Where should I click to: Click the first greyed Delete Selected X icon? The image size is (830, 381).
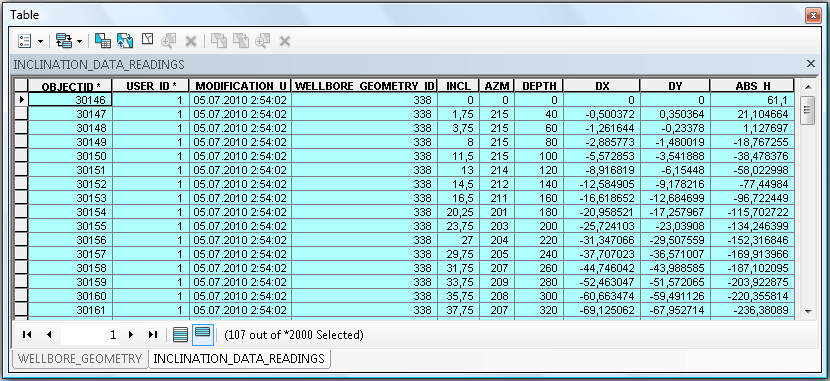[191, 41]
